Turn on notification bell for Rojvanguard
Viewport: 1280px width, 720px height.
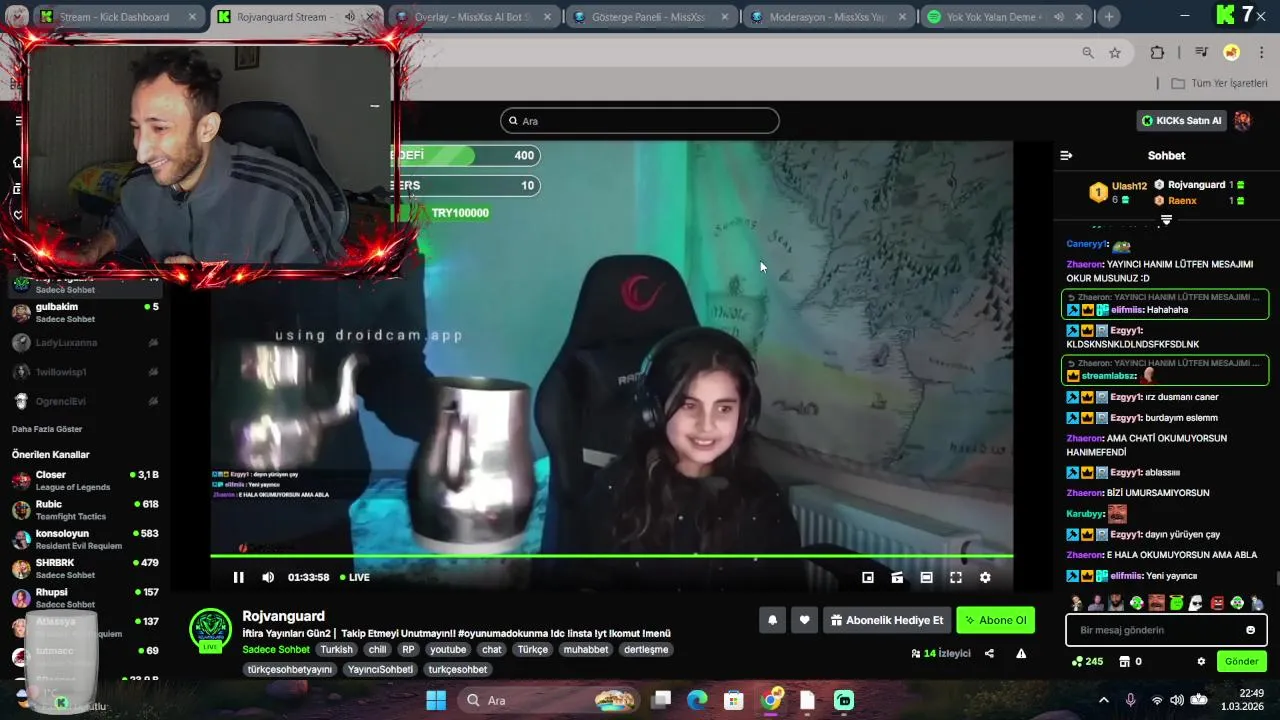coord(772,620)
